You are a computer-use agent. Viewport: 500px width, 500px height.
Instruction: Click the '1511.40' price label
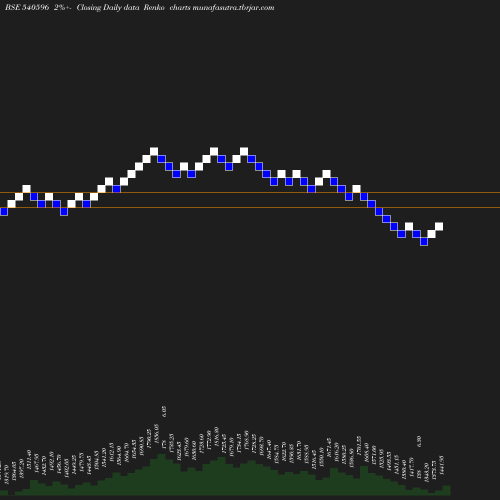29,459
